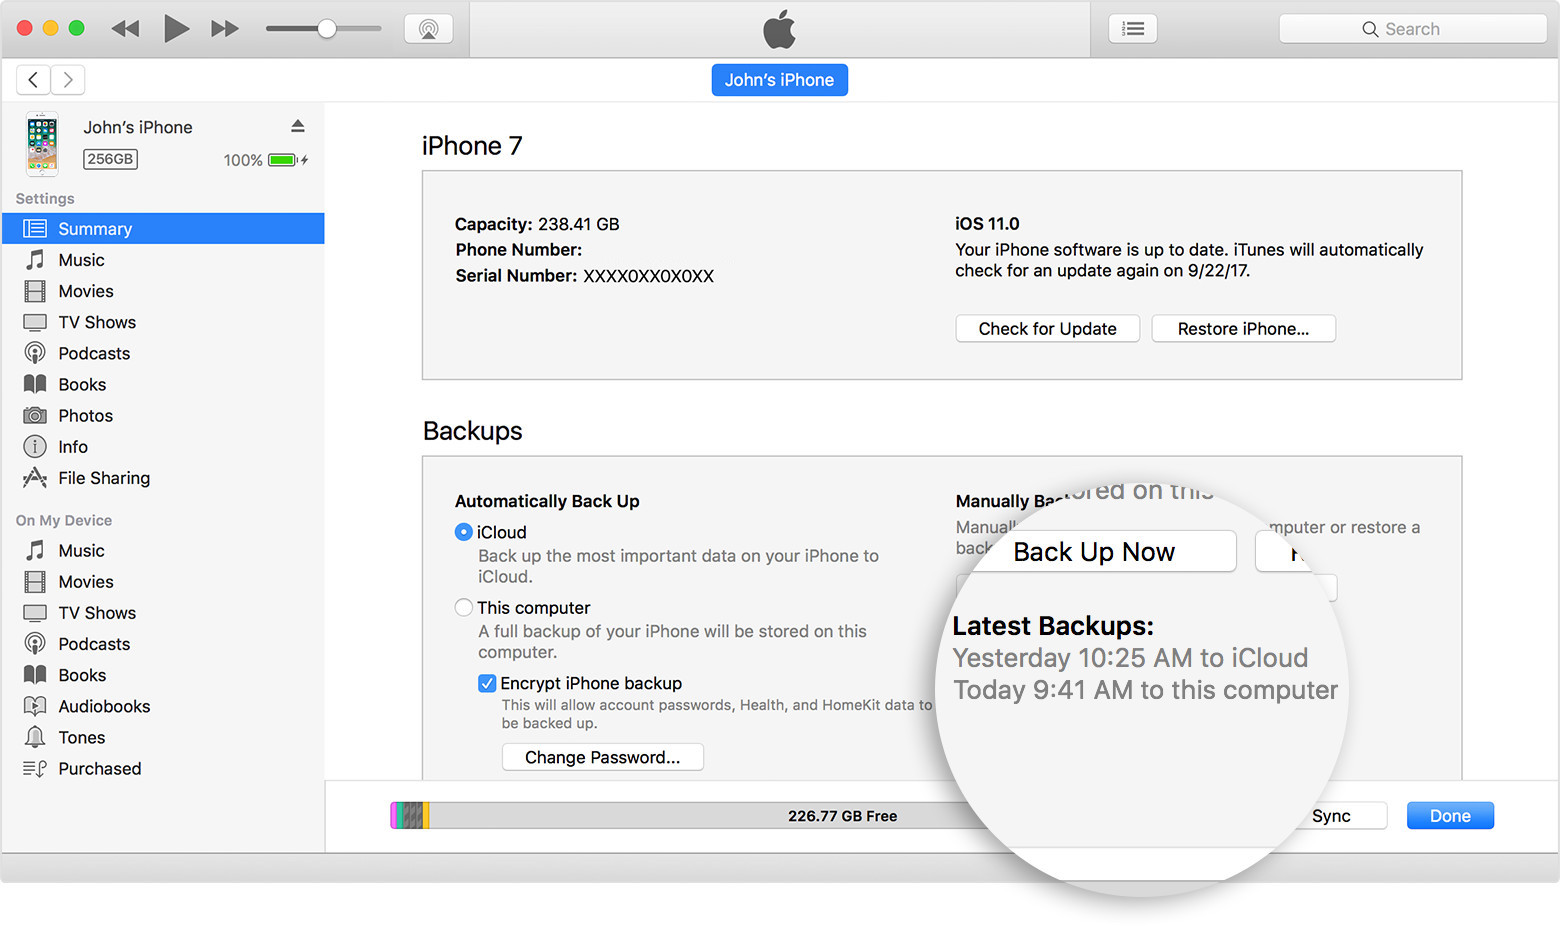
Task: Open the AirPlay output button
Action: (429, 29)
